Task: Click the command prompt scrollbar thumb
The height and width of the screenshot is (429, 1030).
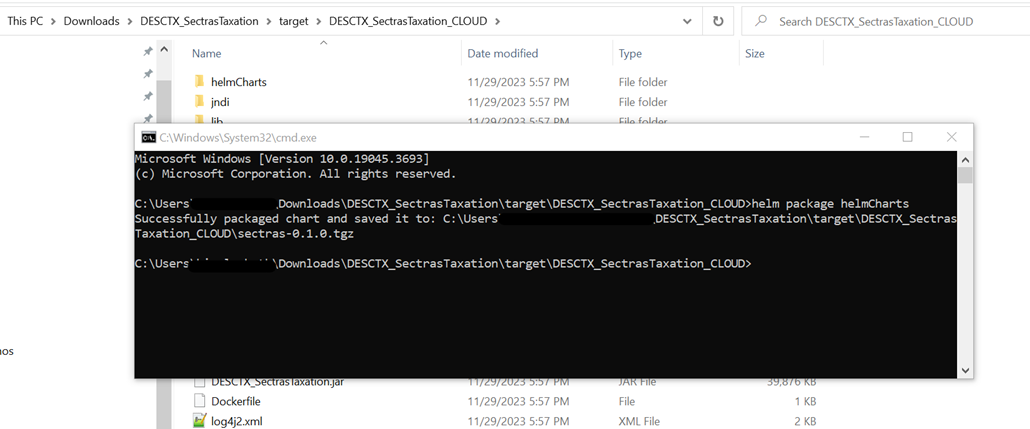Action: click(x=965, y=176)
